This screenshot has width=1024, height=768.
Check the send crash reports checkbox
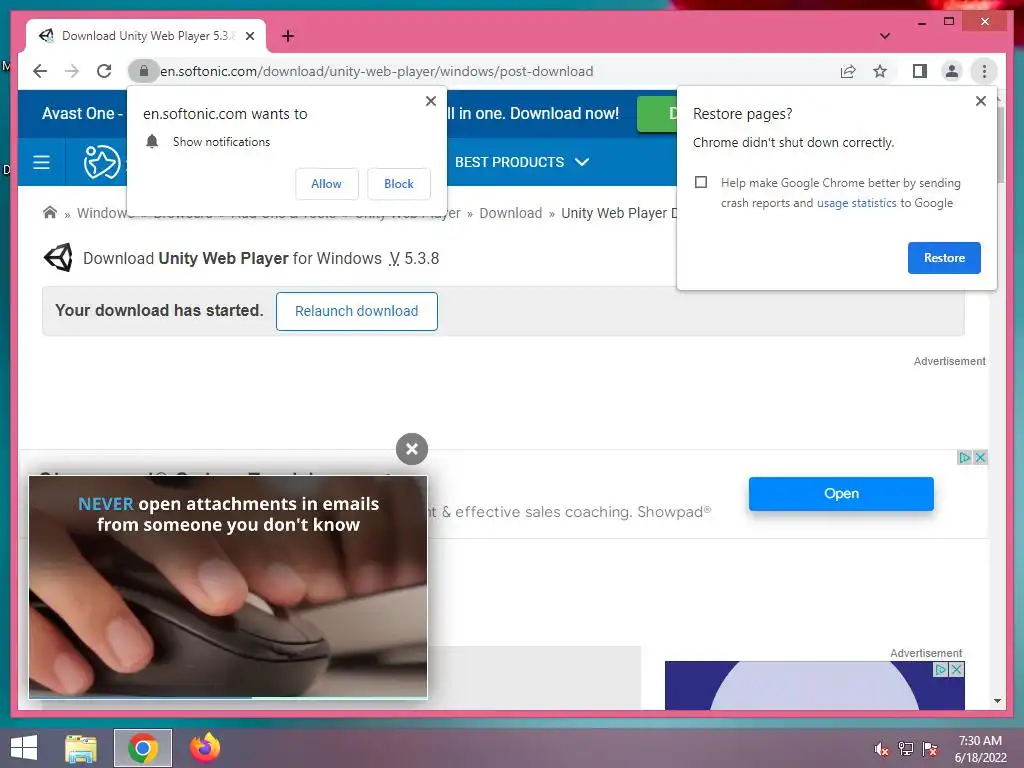pyautogui.click(x=701, y=182)
